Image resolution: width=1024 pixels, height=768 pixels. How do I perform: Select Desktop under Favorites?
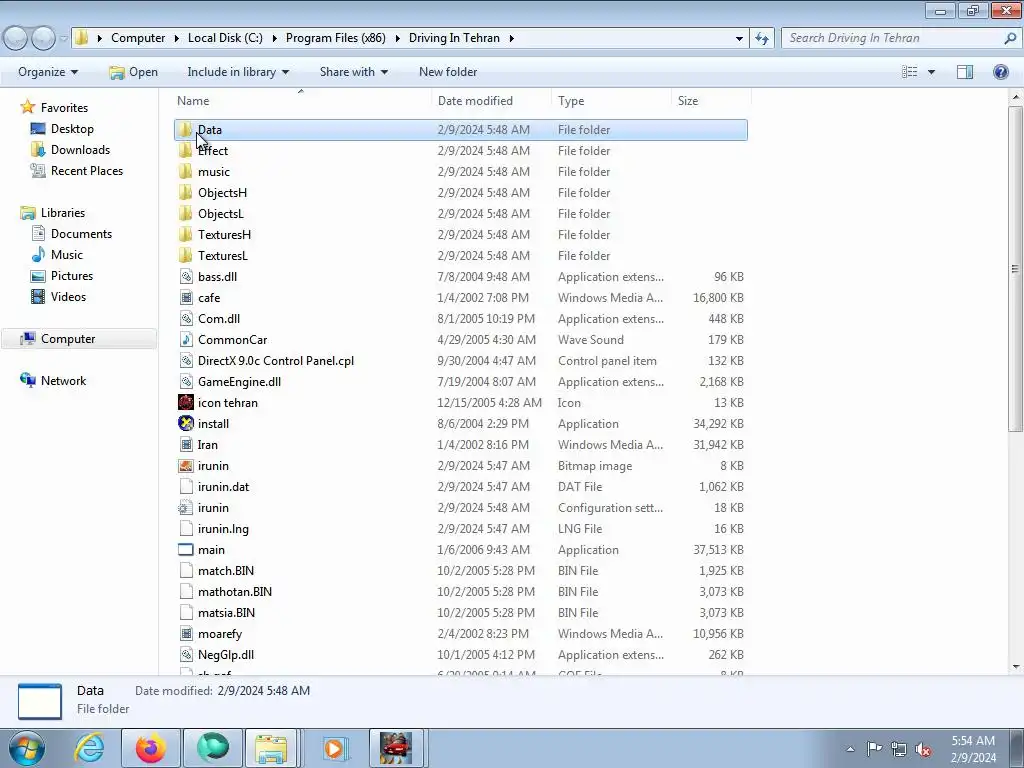72,129
